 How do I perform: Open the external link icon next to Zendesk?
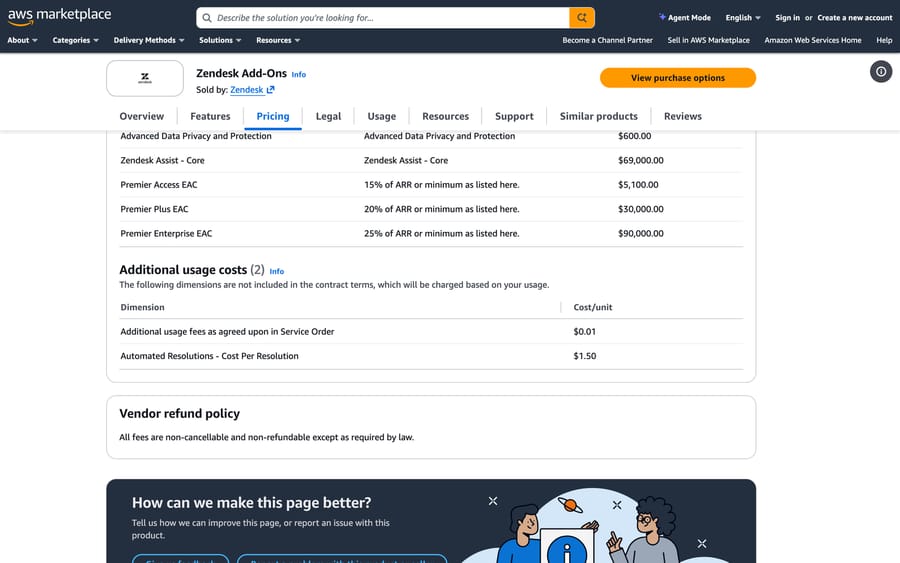[270, 90]
